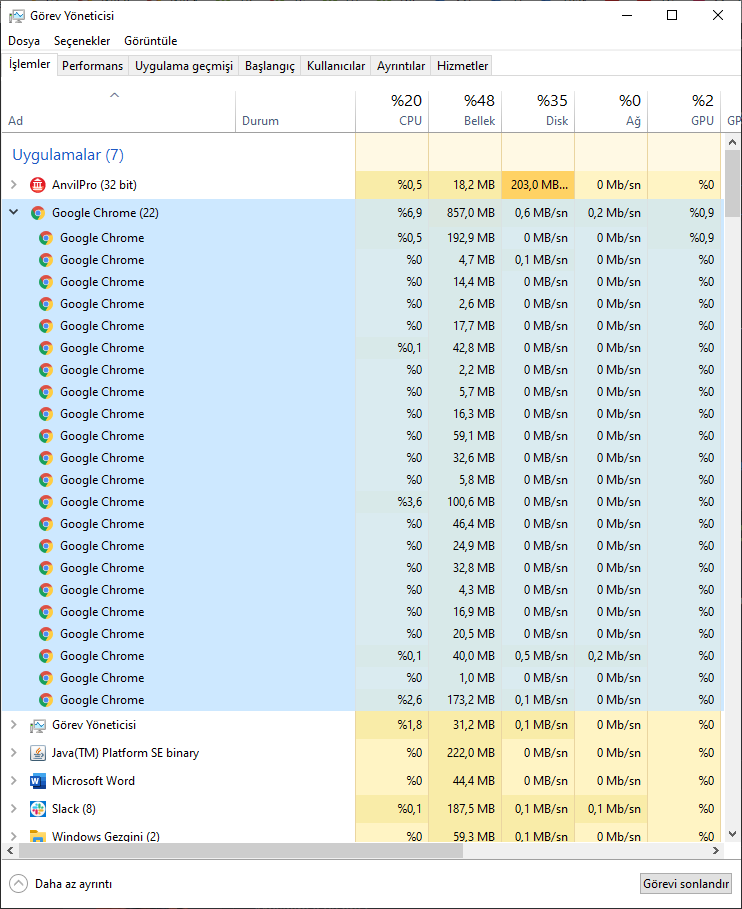This screenshot has width=742, height=909.
Task: Sort by the Ad column header
Action: pos(118,111)
